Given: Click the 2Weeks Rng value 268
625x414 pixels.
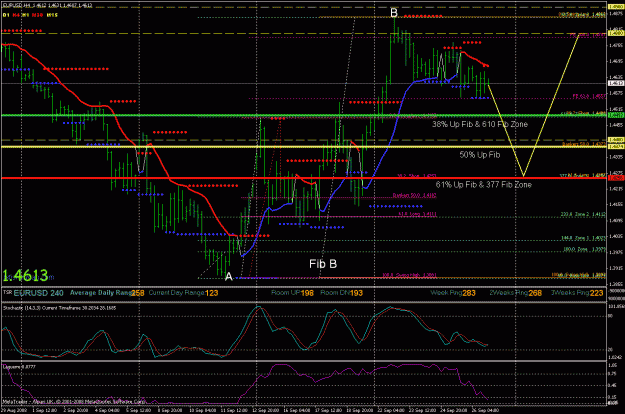Looking at the screenshot, I should (x=535, y=293).
